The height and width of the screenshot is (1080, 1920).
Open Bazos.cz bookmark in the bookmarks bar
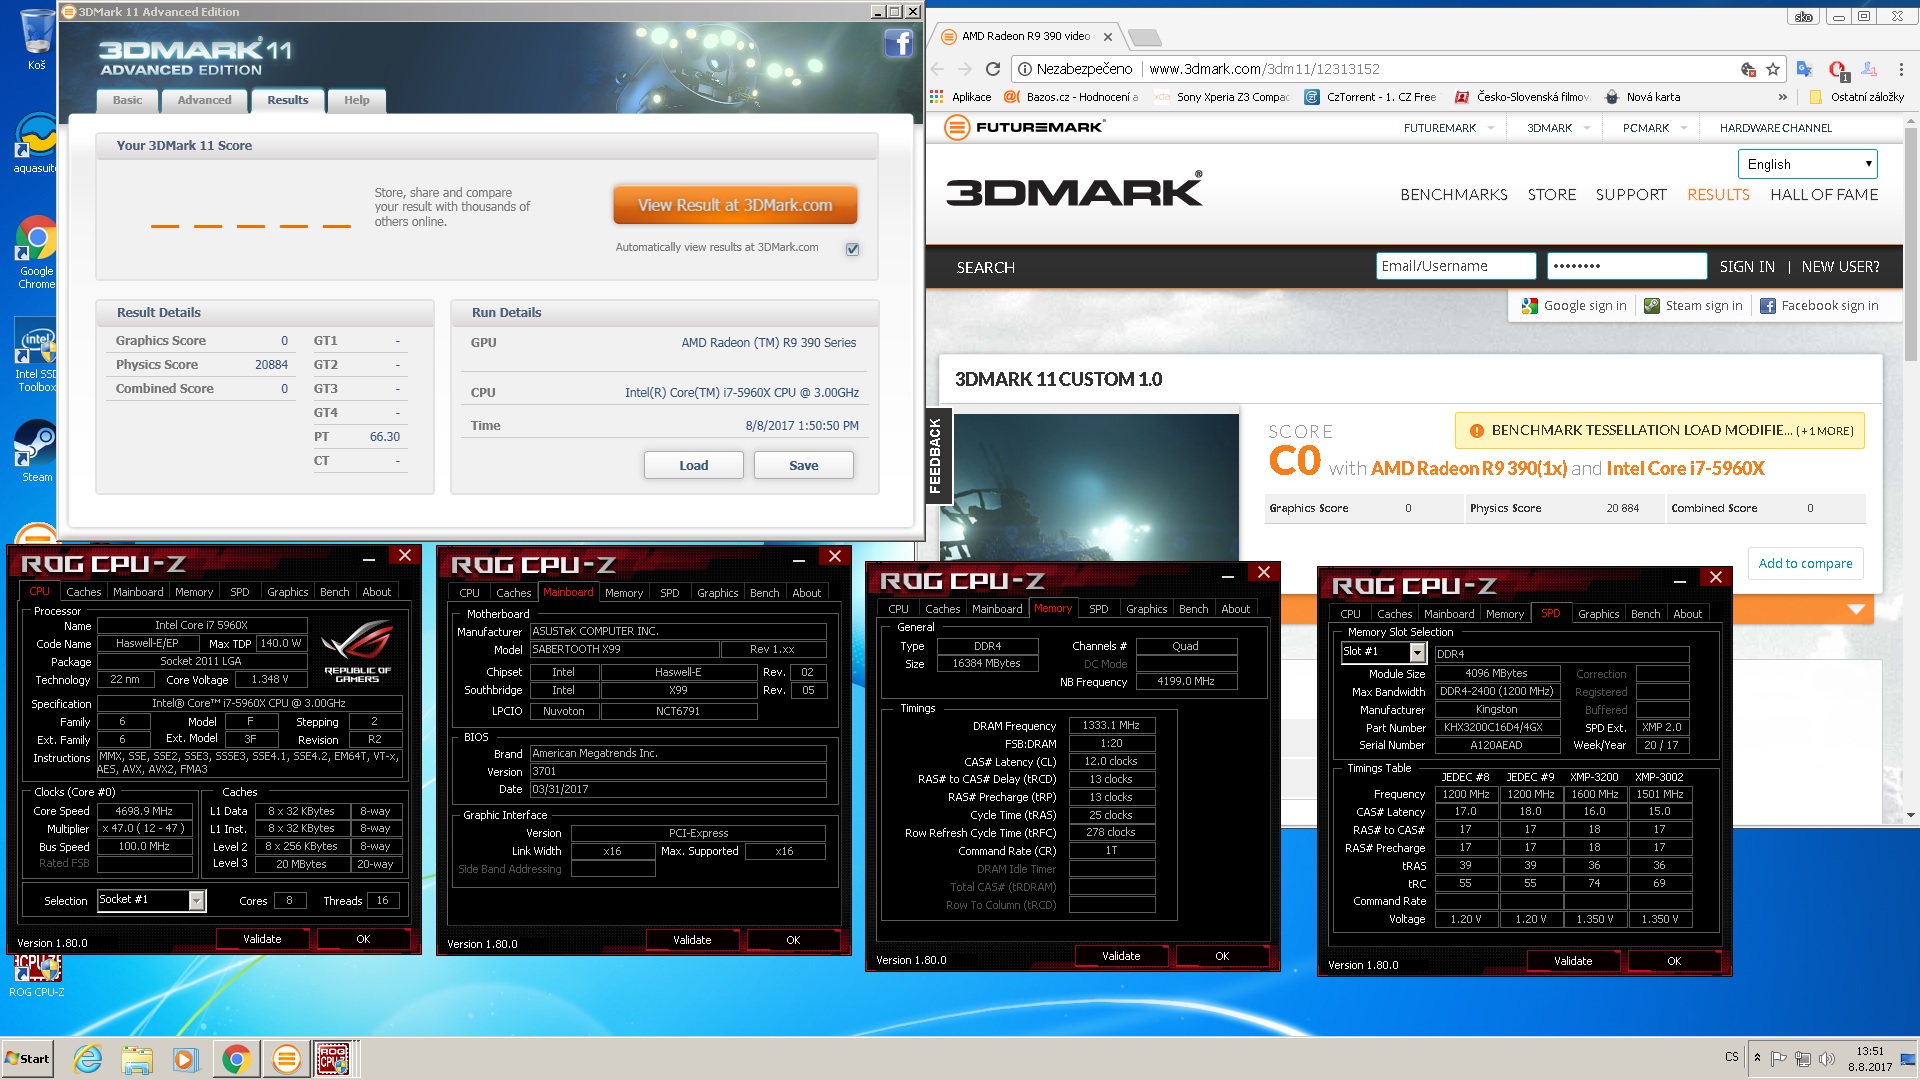click(1070, 97)
